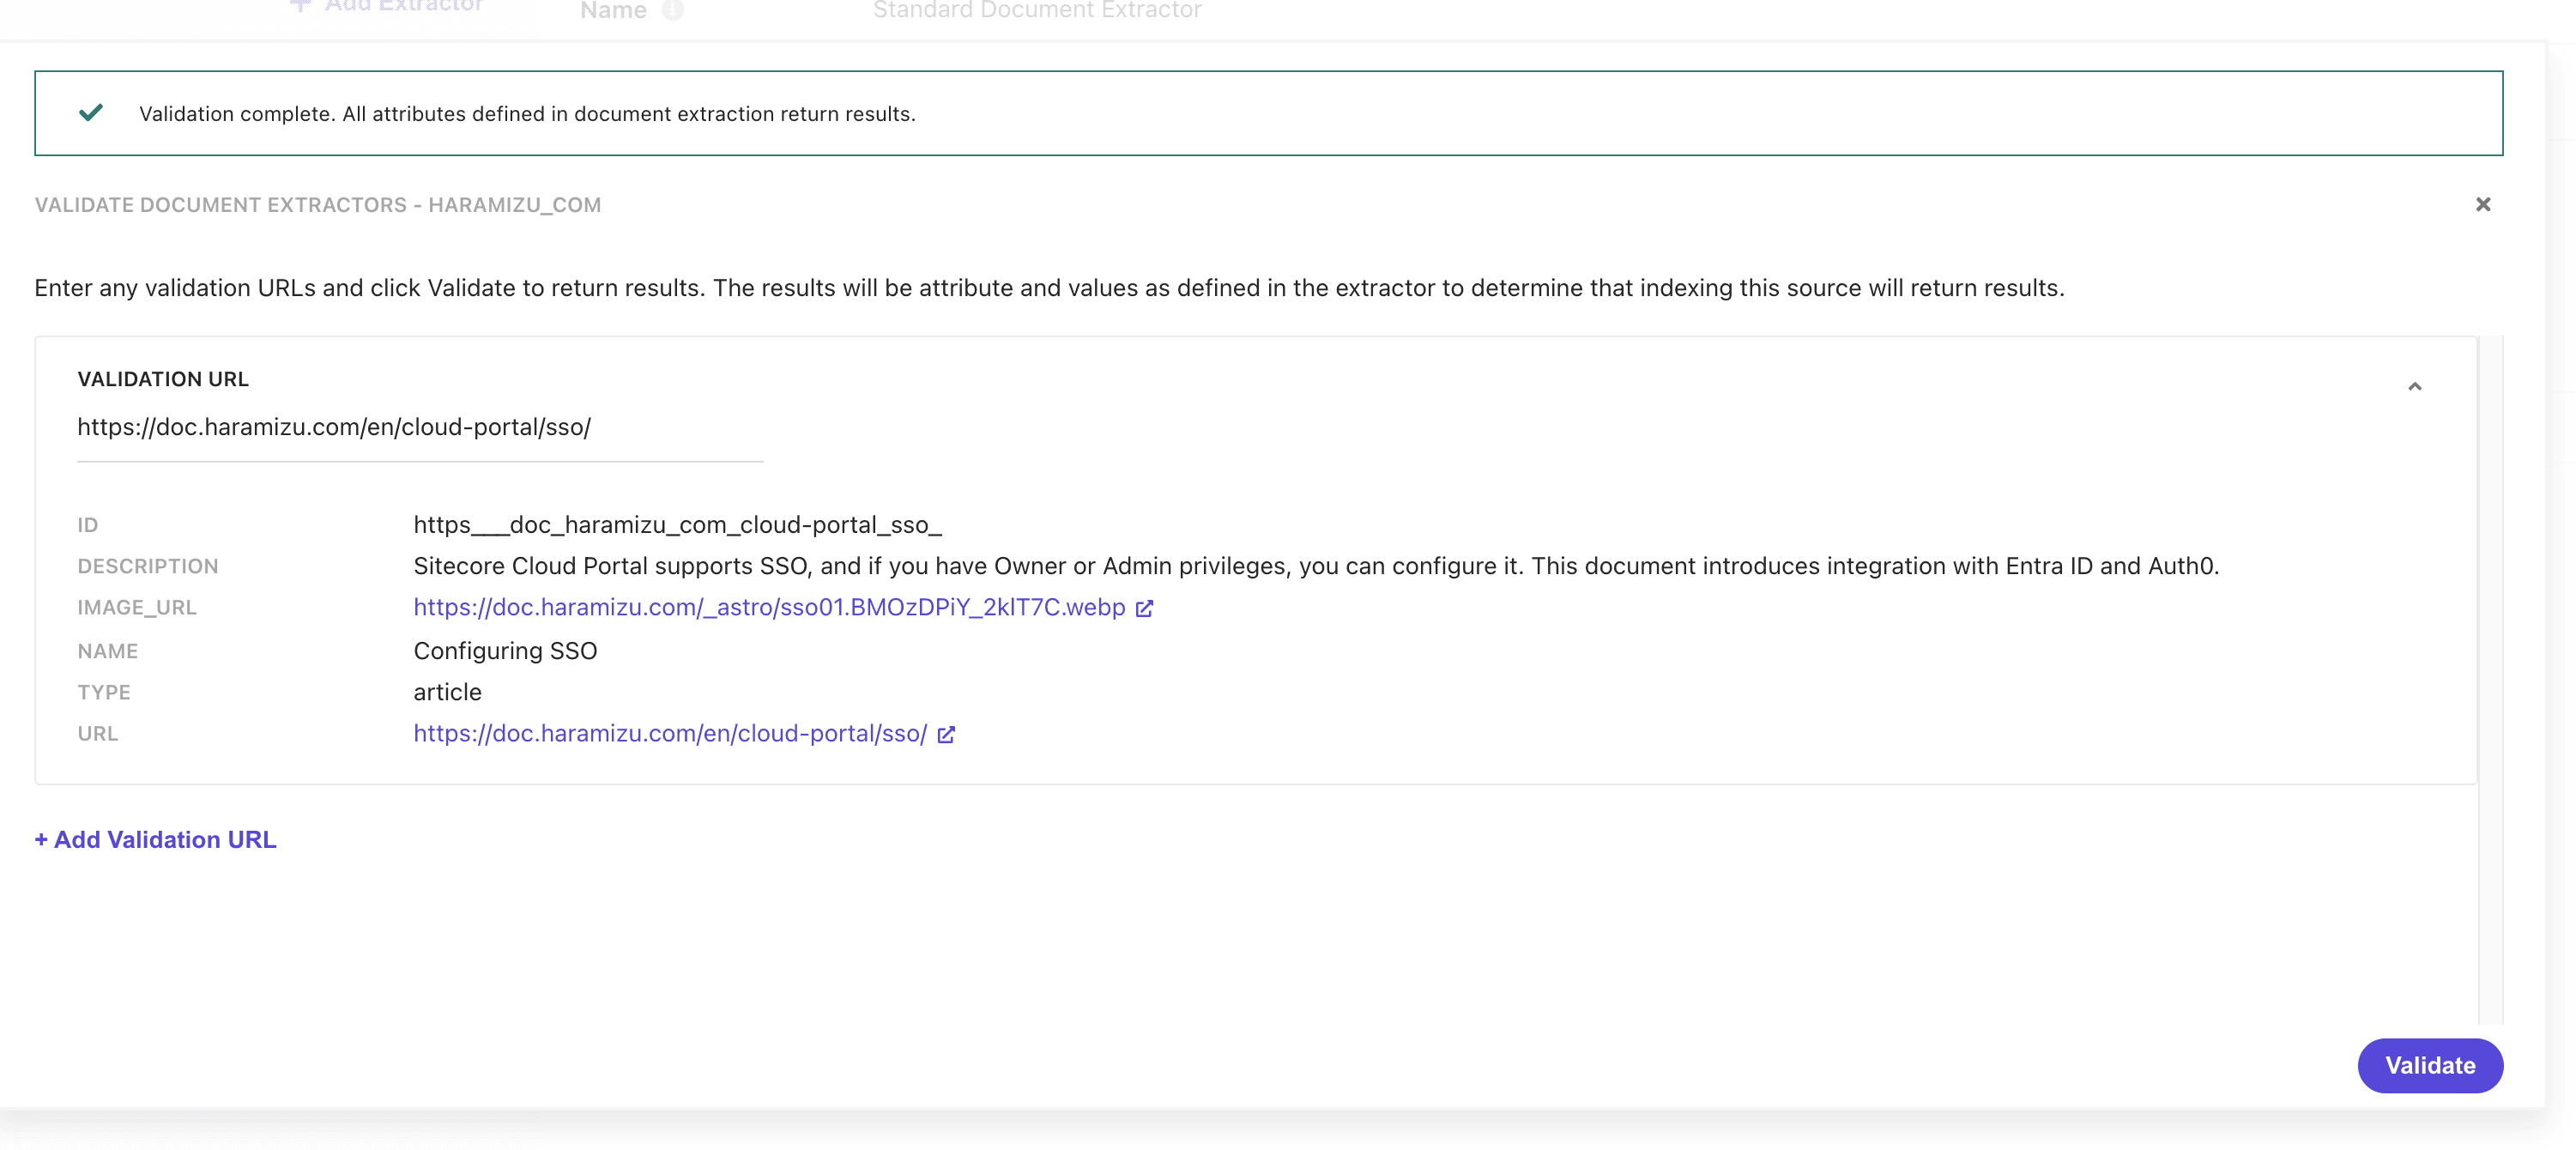Open the sso01 webp image URL link
Viewport: 2576px width, 1150px height.
[x=768, y=608]
